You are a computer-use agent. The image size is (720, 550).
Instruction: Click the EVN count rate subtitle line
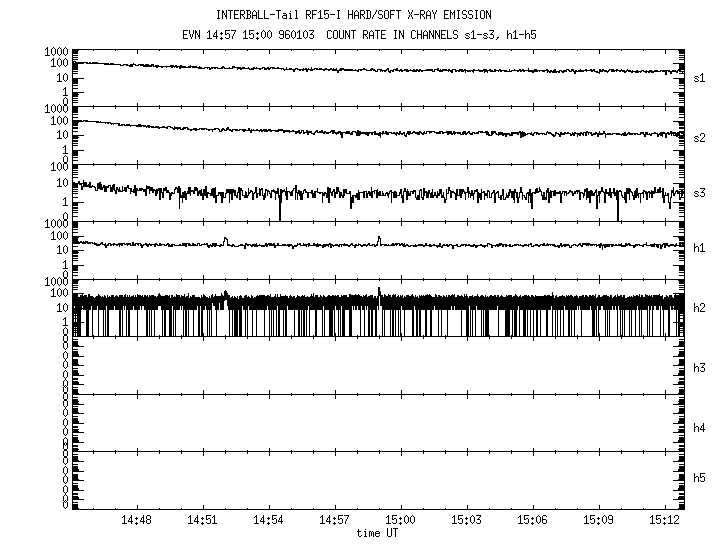point(366,34)
